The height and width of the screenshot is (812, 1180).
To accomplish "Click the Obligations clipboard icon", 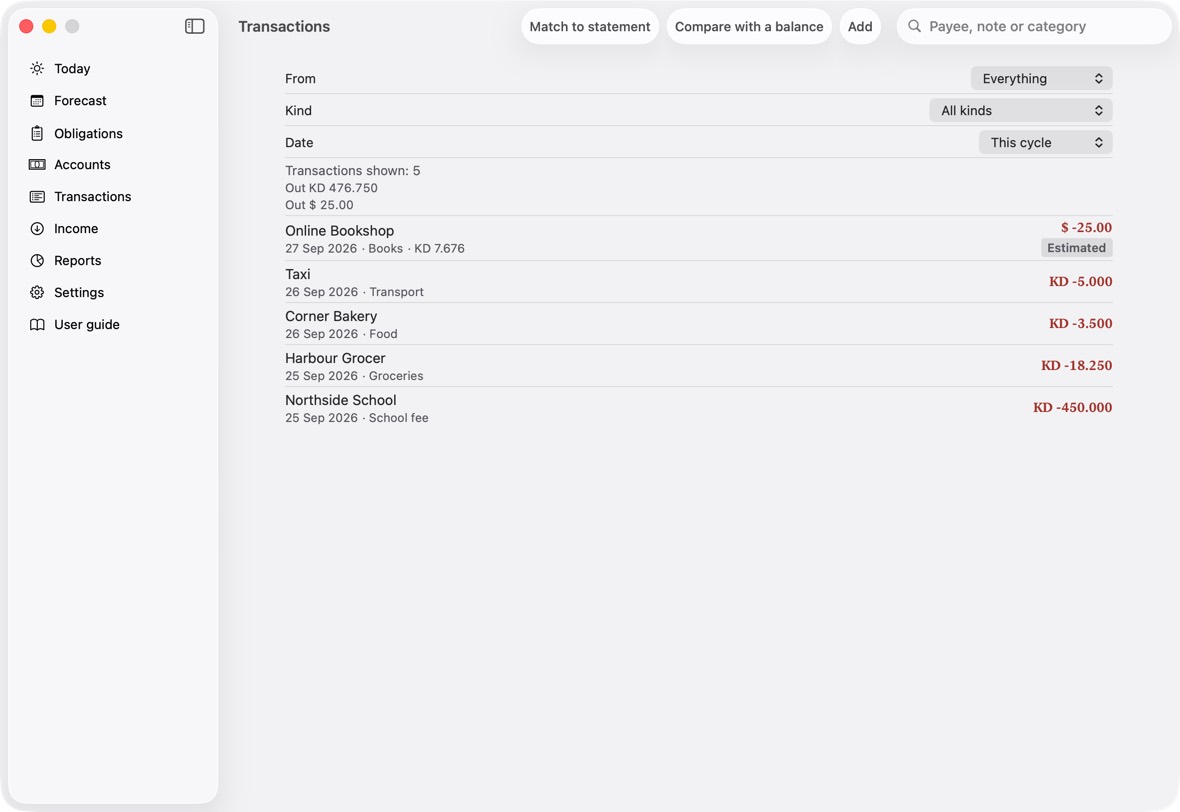I will 37,133.
